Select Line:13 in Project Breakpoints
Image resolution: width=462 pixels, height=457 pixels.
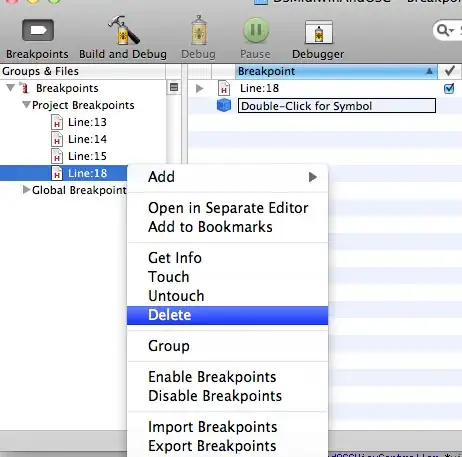(x=87, y=122)
